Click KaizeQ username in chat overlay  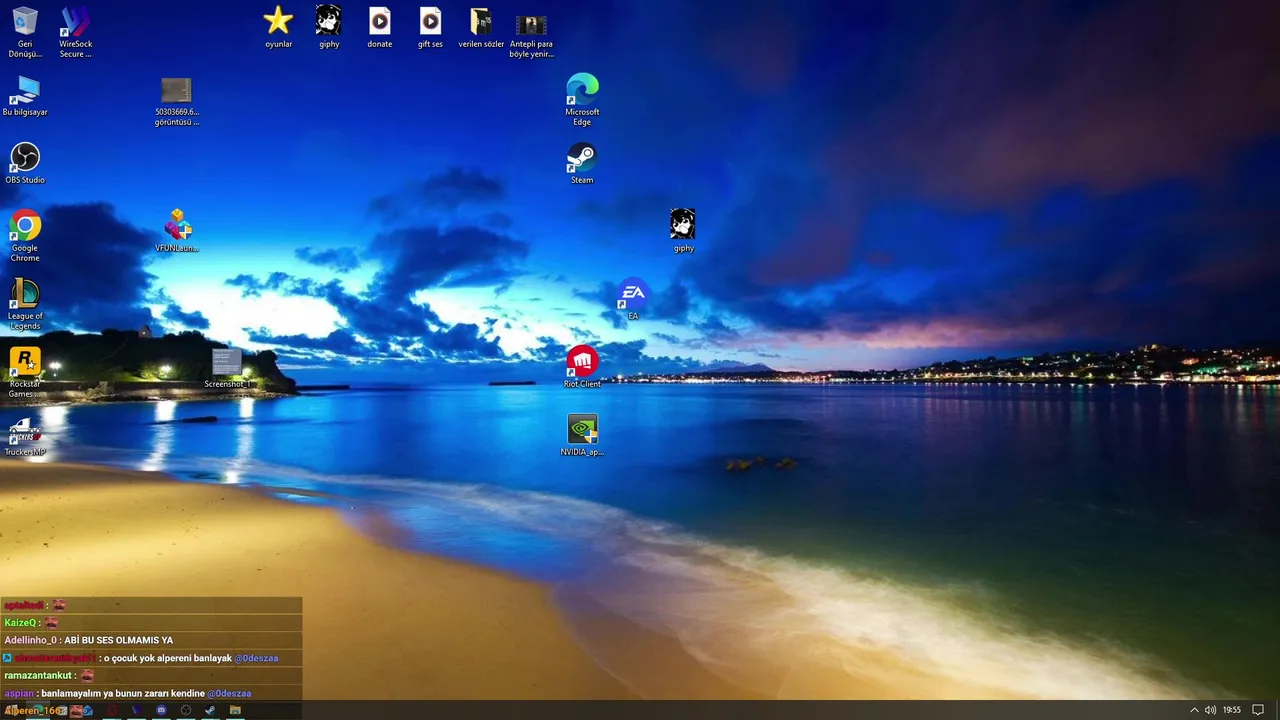[x=20, y=623]
